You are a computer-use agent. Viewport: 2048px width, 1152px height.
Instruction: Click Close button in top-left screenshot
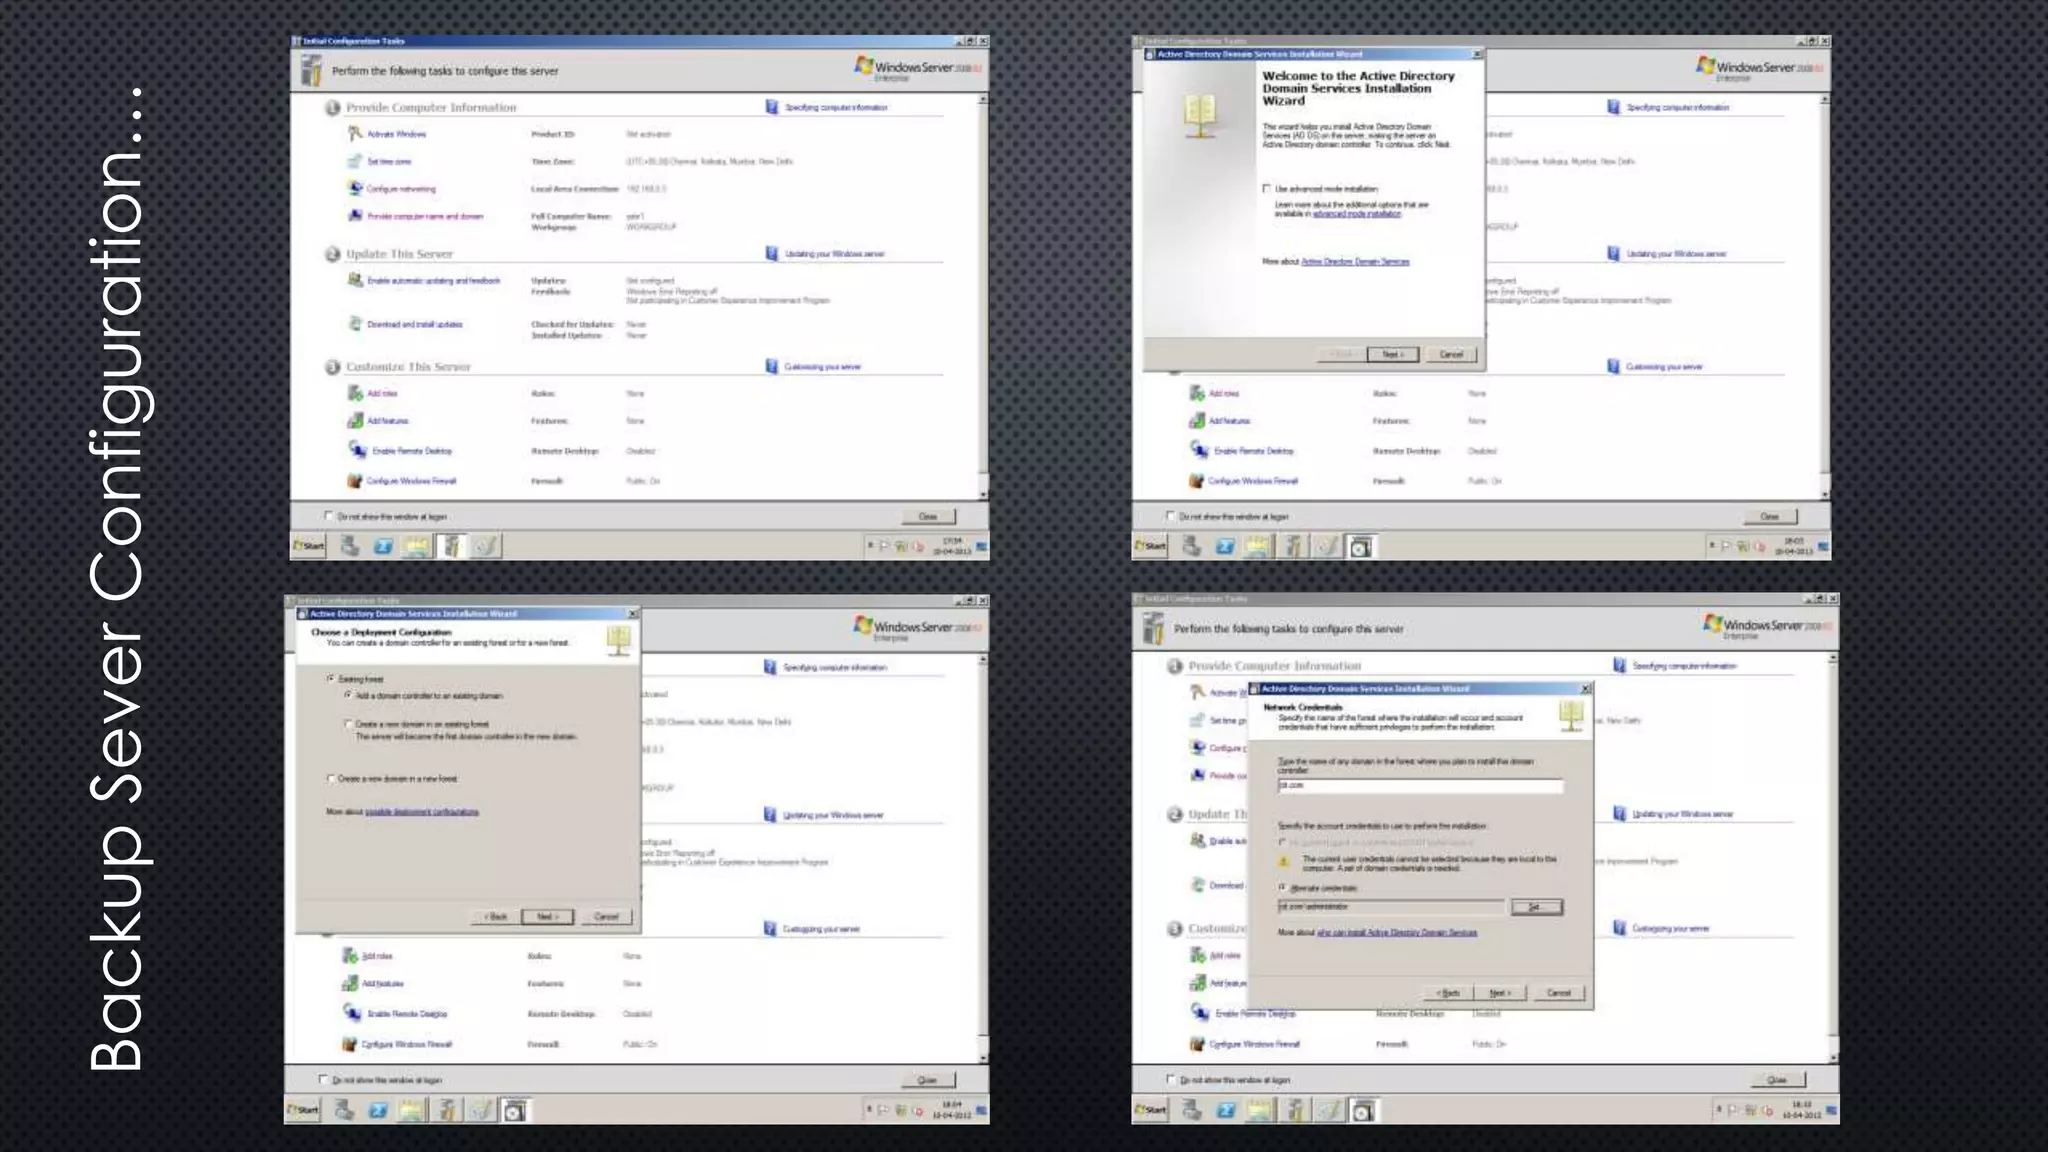pyautogui.click(x=928, y=516)
